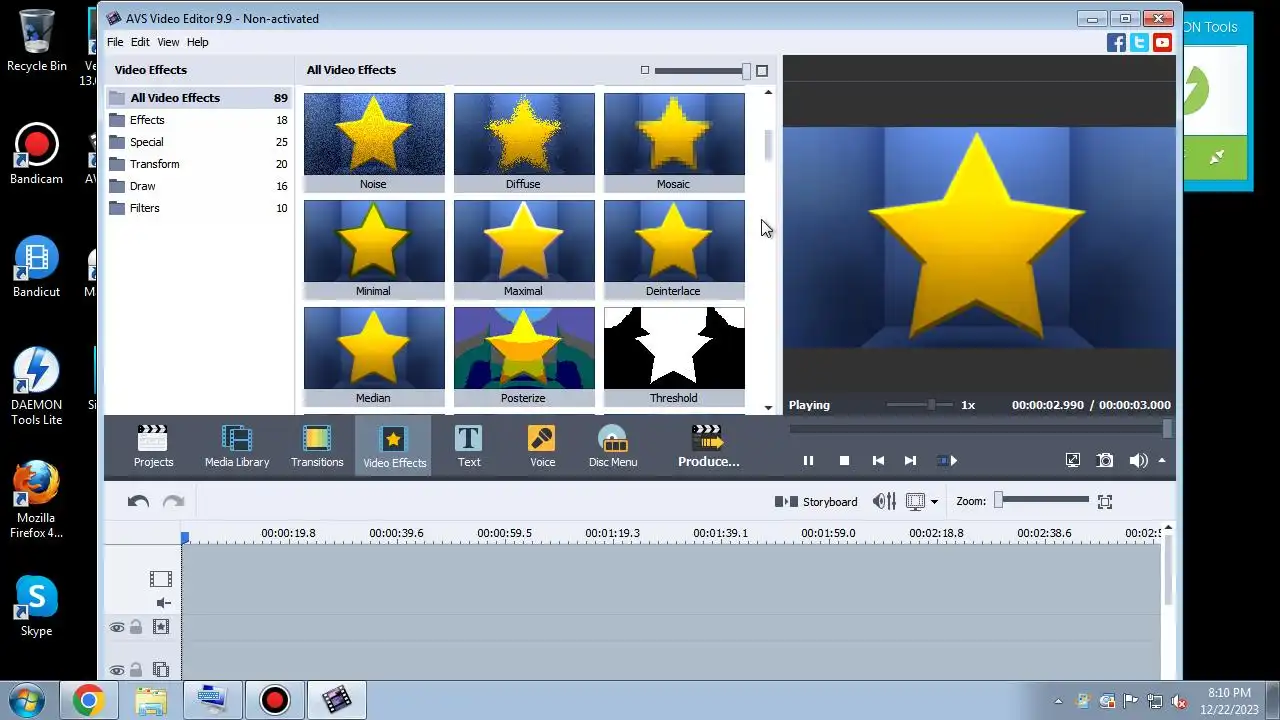The width and height of the screenshot is (1280, 720).
Task: Click the main video track icon
Action: pyautogui.click(x=160, y=579)
